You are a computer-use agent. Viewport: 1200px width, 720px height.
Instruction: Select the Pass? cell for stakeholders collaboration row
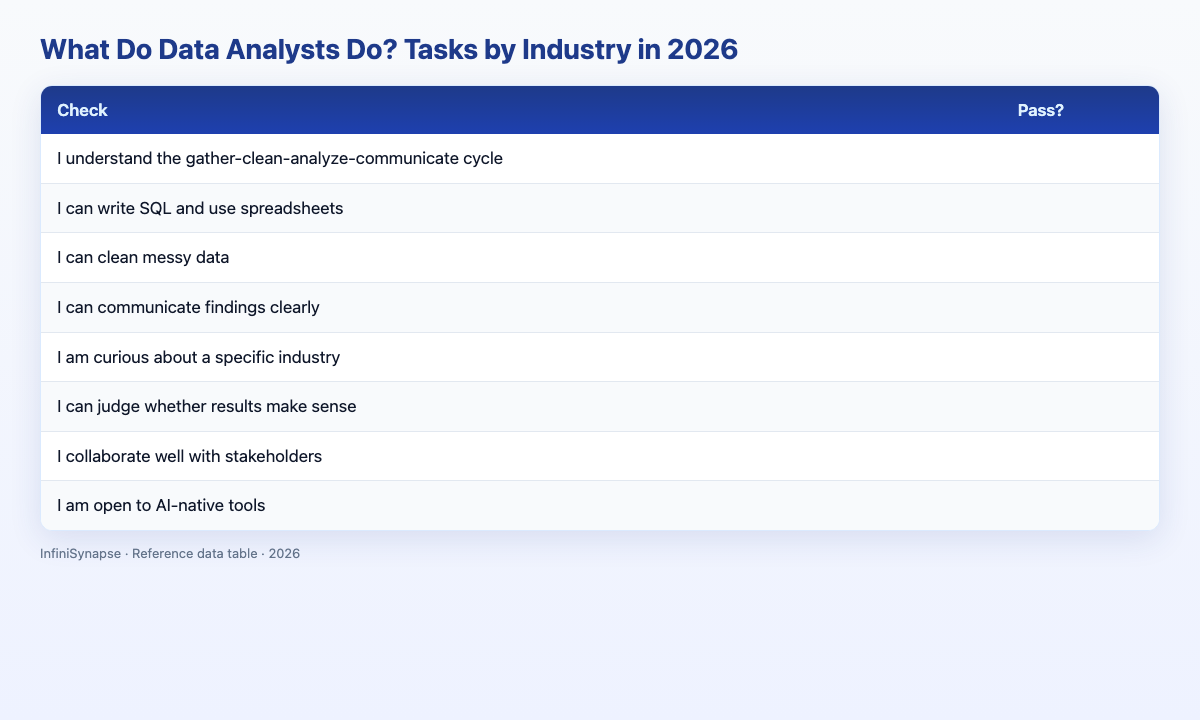click(1080, 456)
